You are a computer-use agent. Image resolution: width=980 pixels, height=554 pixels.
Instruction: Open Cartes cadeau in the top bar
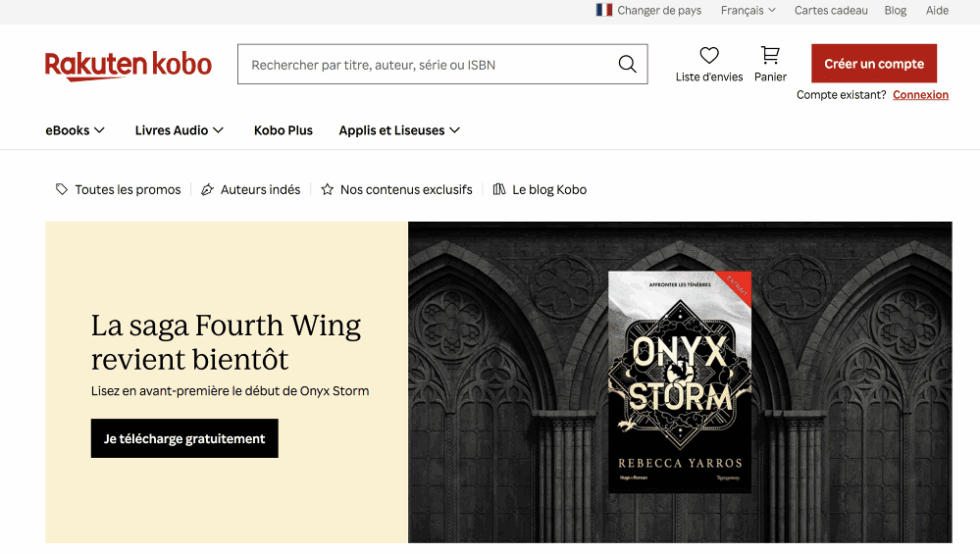tap(831, 10)
